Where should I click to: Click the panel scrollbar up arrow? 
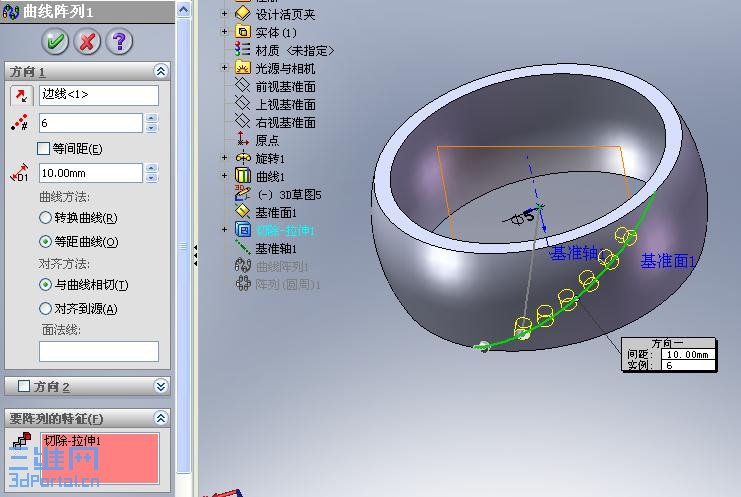(x=183, y=9)
